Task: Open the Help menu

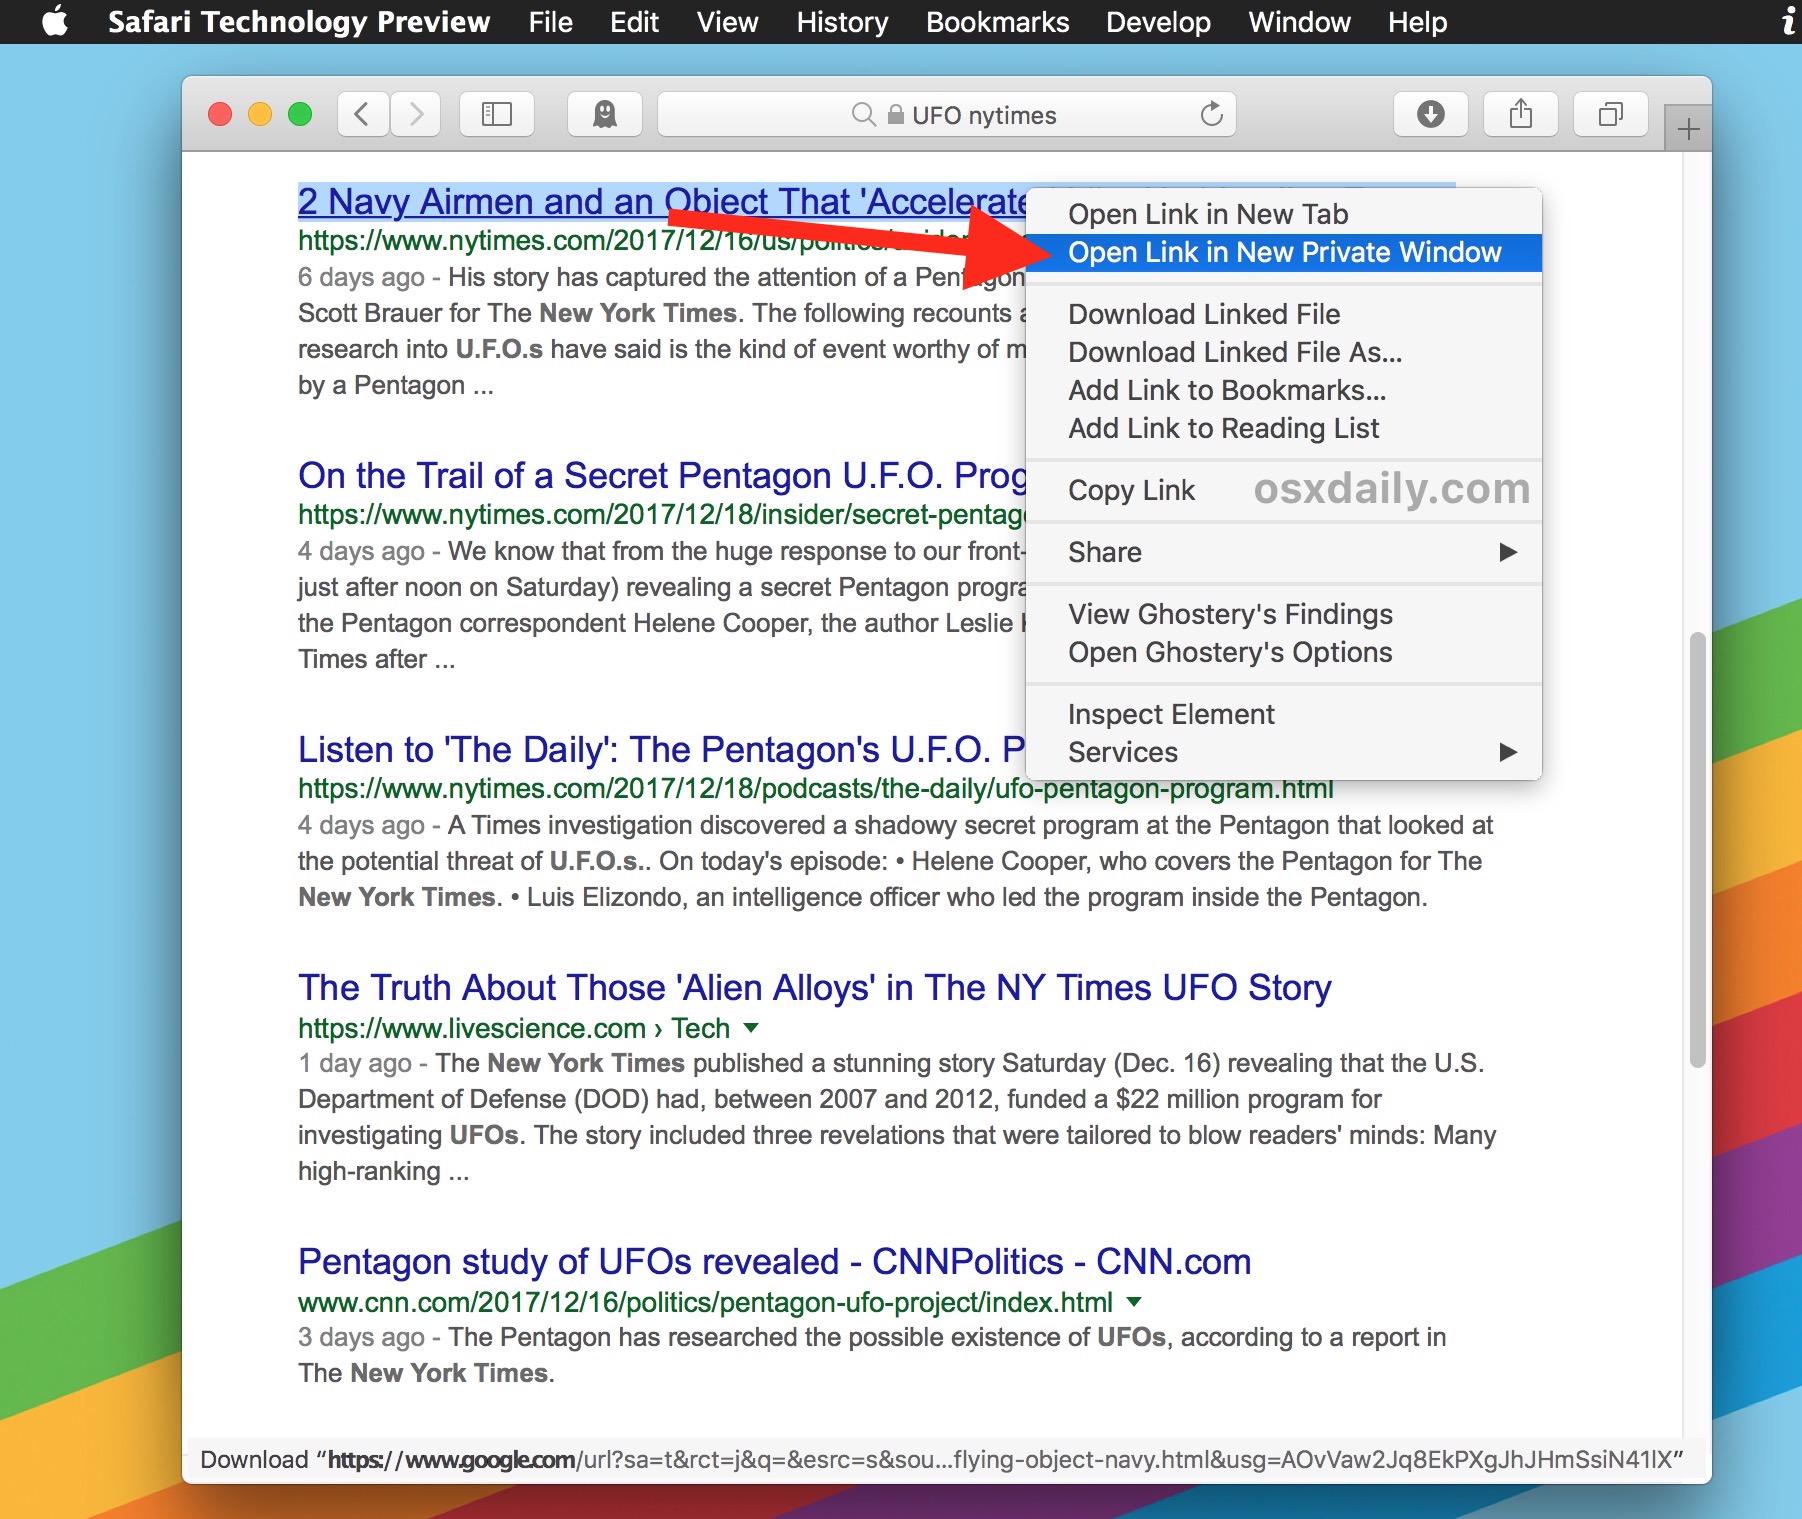Action: (1417, 21)
